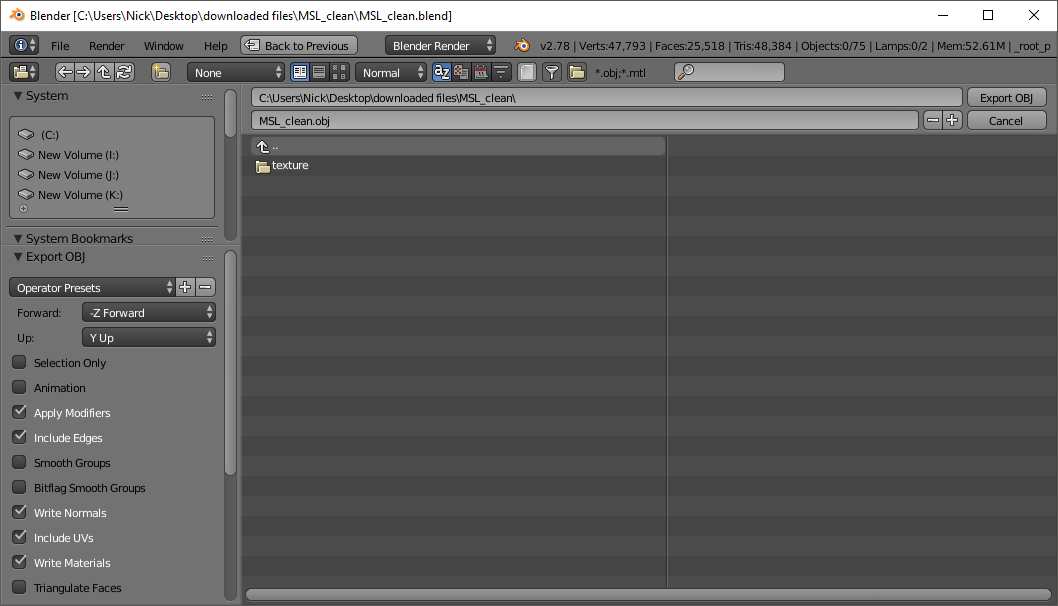Click the System list resize handle
This screenshot has height=606, width=1058.
(121, 209)
